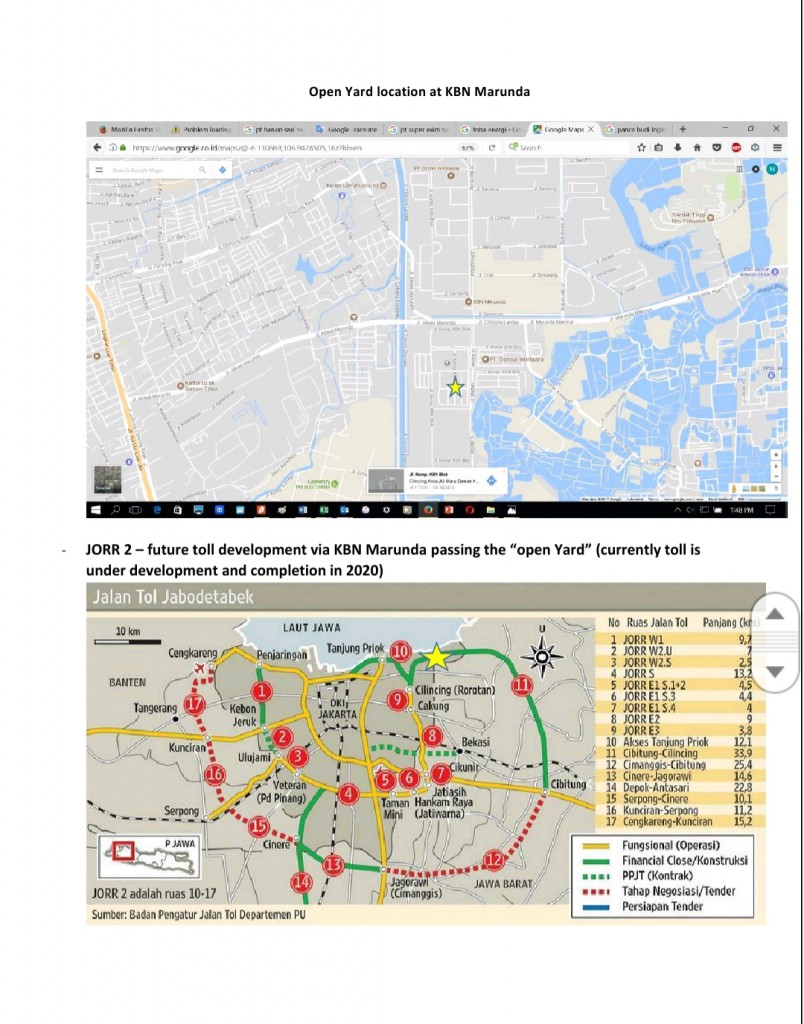The height and width of the screenshot is (1024, 804).
Task: Click the Search Google Maps field
Action: [x=153, y=170]
